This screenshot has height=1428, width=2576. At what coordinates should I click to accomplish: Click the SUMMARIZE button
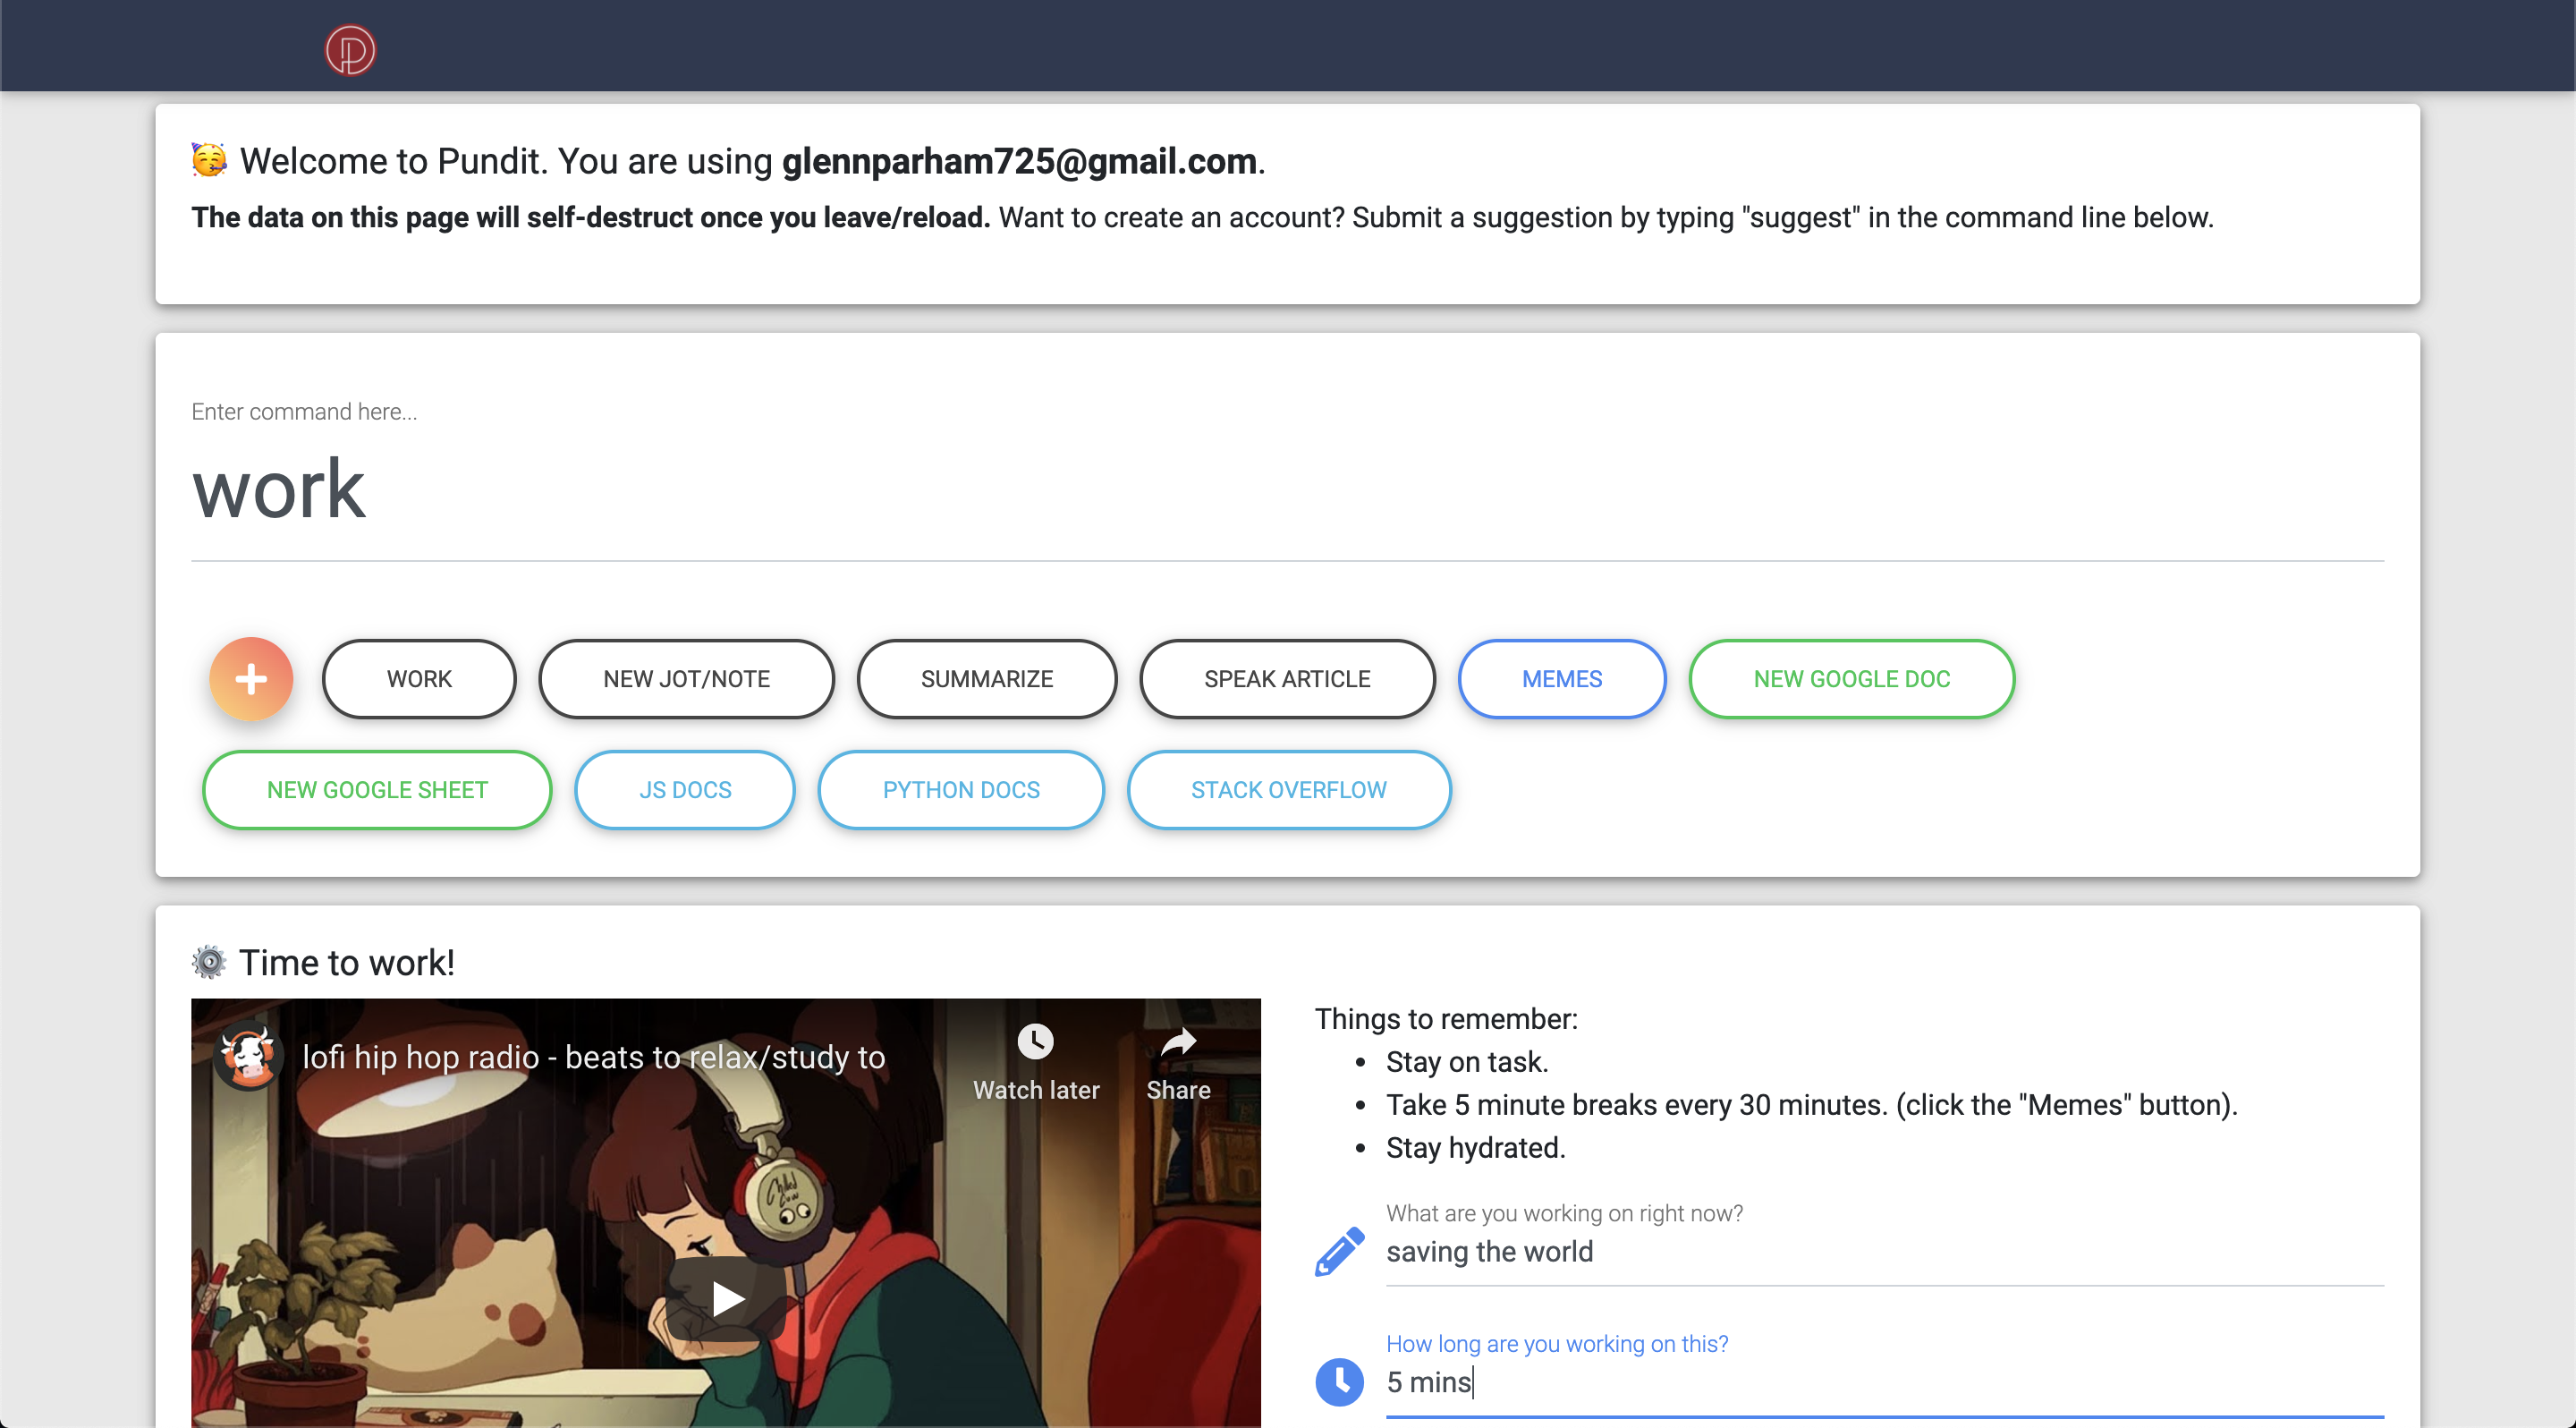(987, 679)
